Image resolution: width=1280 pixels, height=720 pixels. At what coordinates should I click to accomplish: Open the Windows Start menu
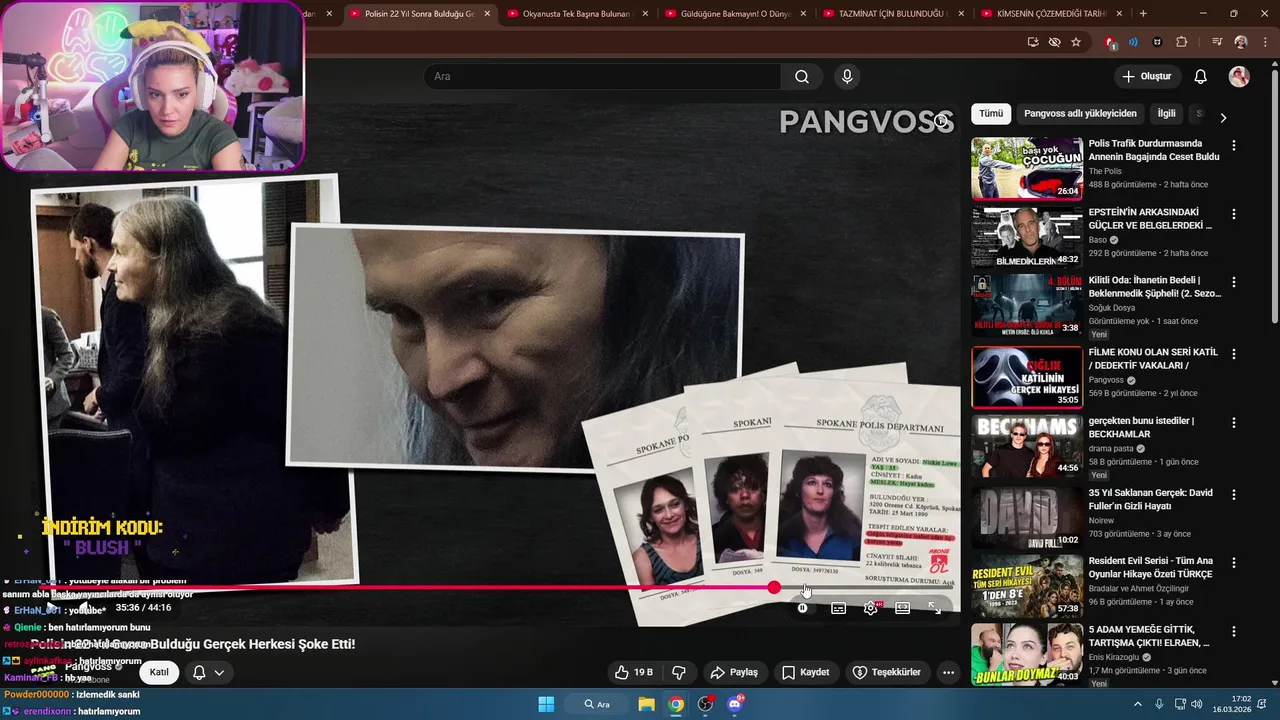[546, 704]
